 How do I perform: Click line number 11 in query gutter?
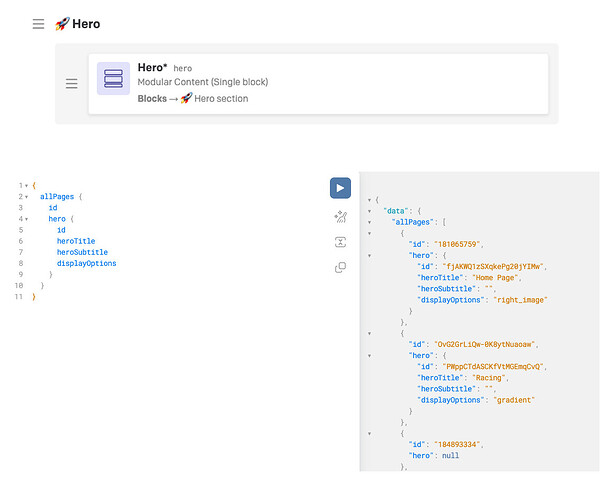19,297
